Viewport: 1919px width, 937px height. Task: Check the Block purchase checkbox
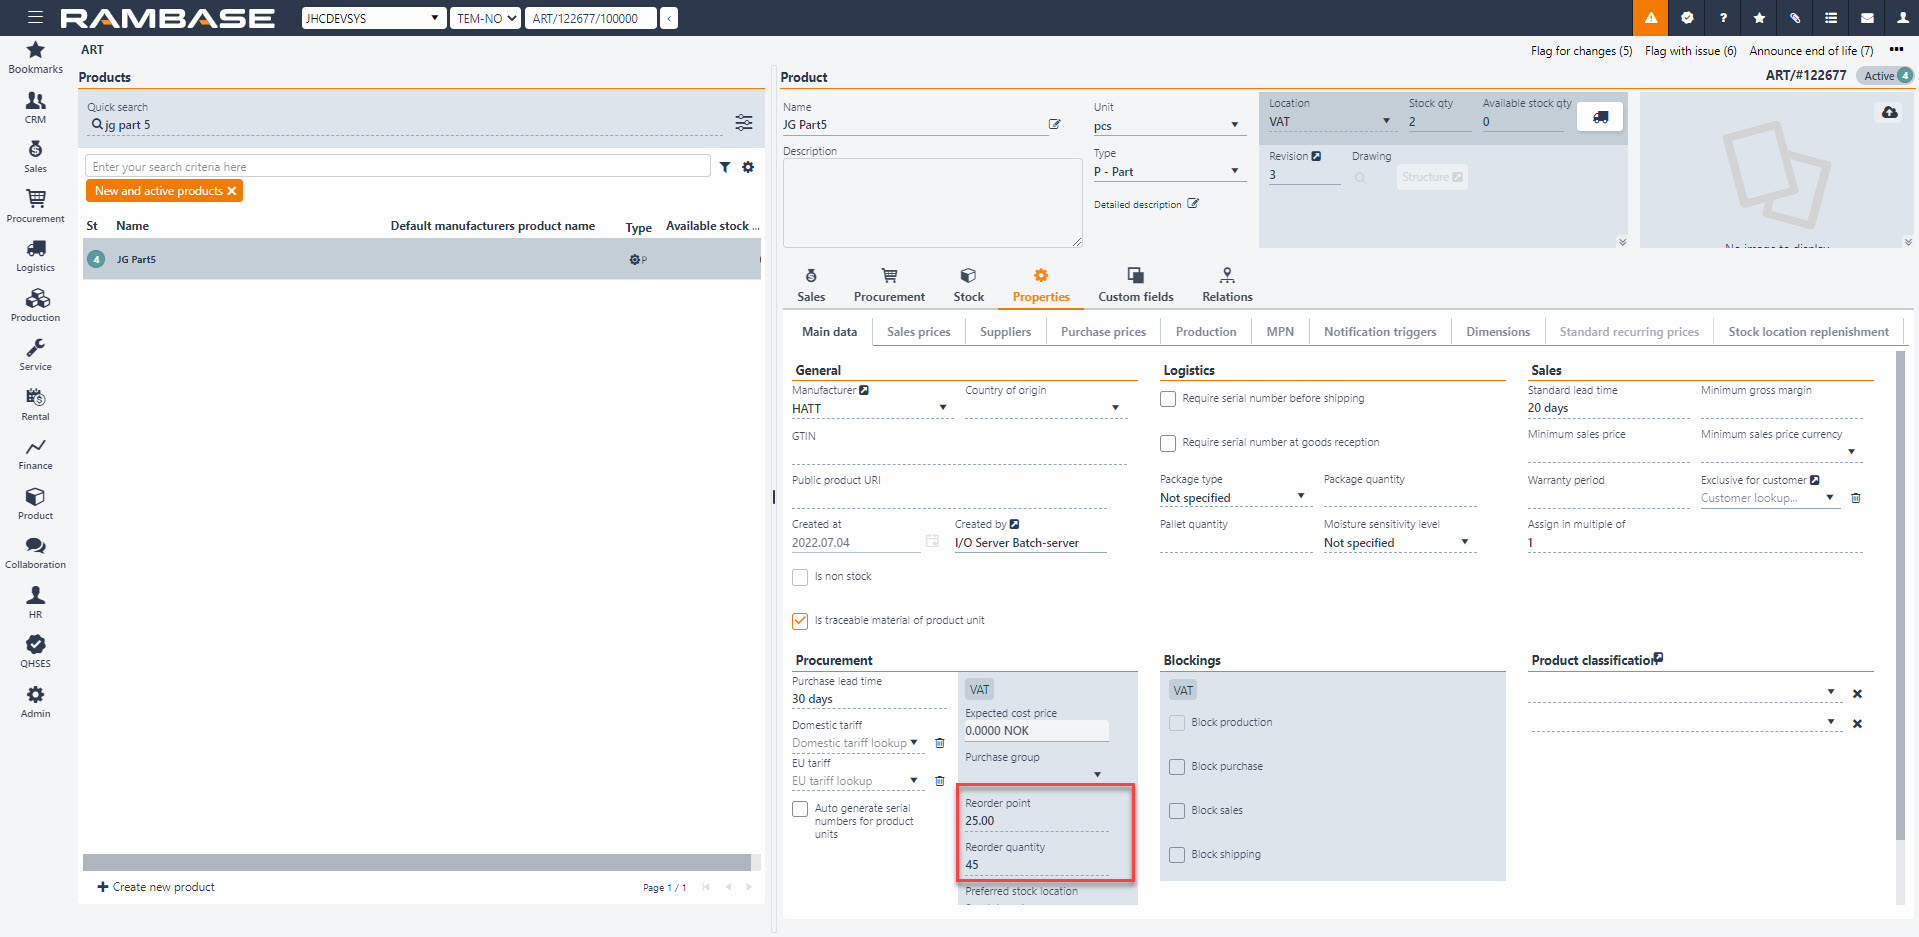(1177, 767)
